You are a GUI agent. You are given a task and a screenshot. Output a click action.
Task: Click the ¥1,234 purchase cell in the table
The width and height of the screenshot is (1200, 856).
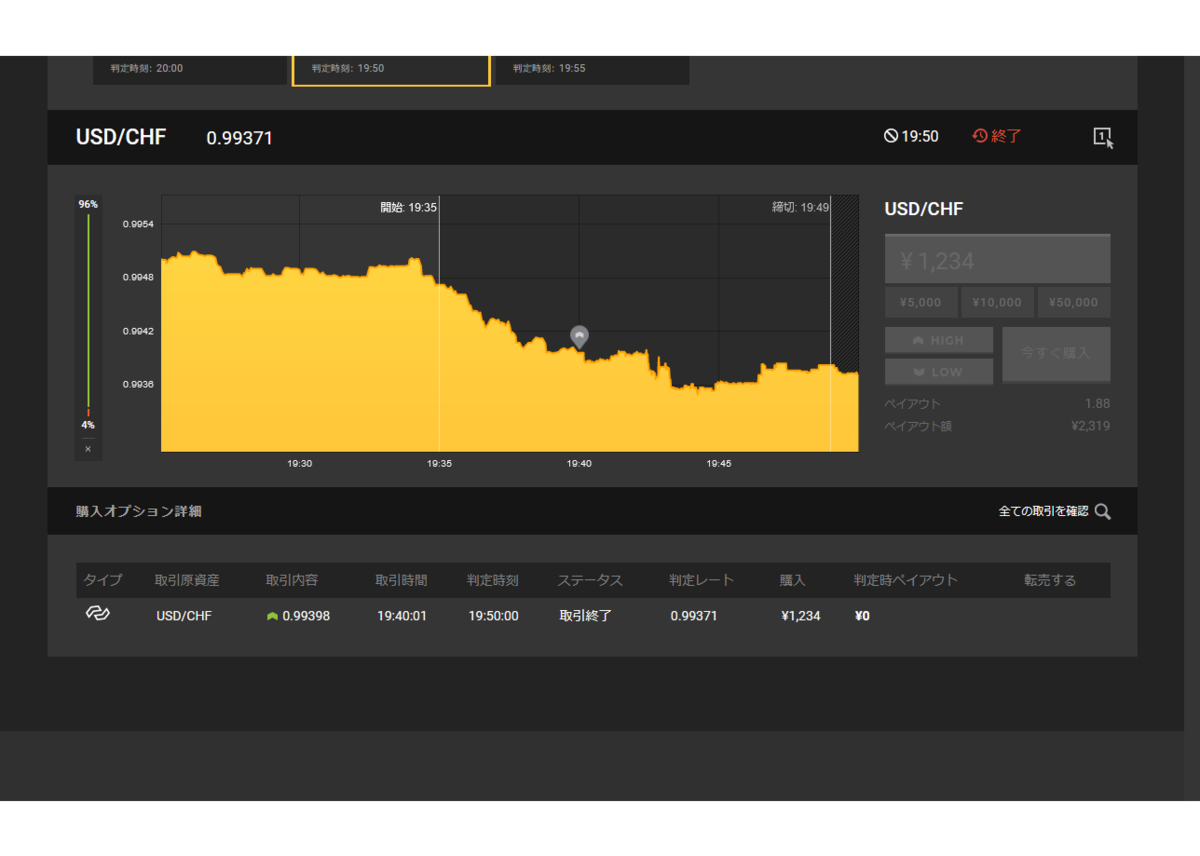(800, 616)
